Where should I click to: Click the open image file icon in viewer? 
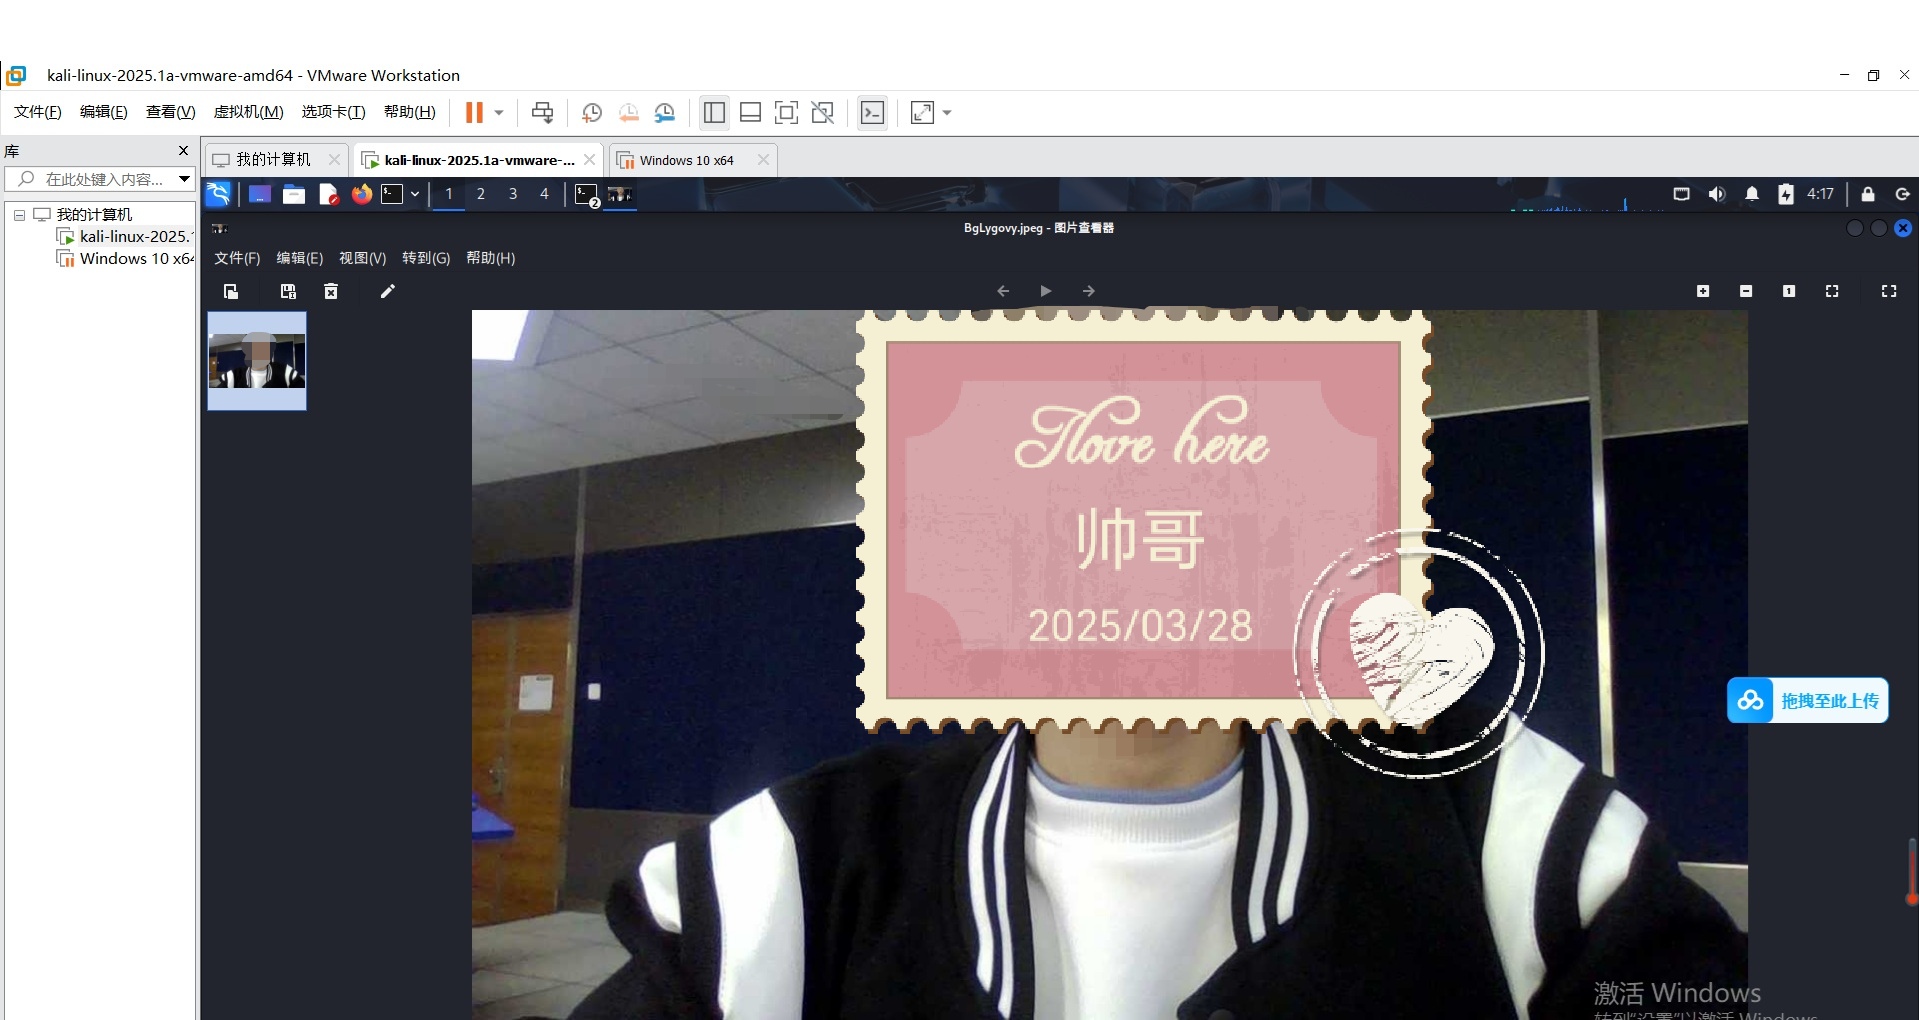click(x=231, y=291)
